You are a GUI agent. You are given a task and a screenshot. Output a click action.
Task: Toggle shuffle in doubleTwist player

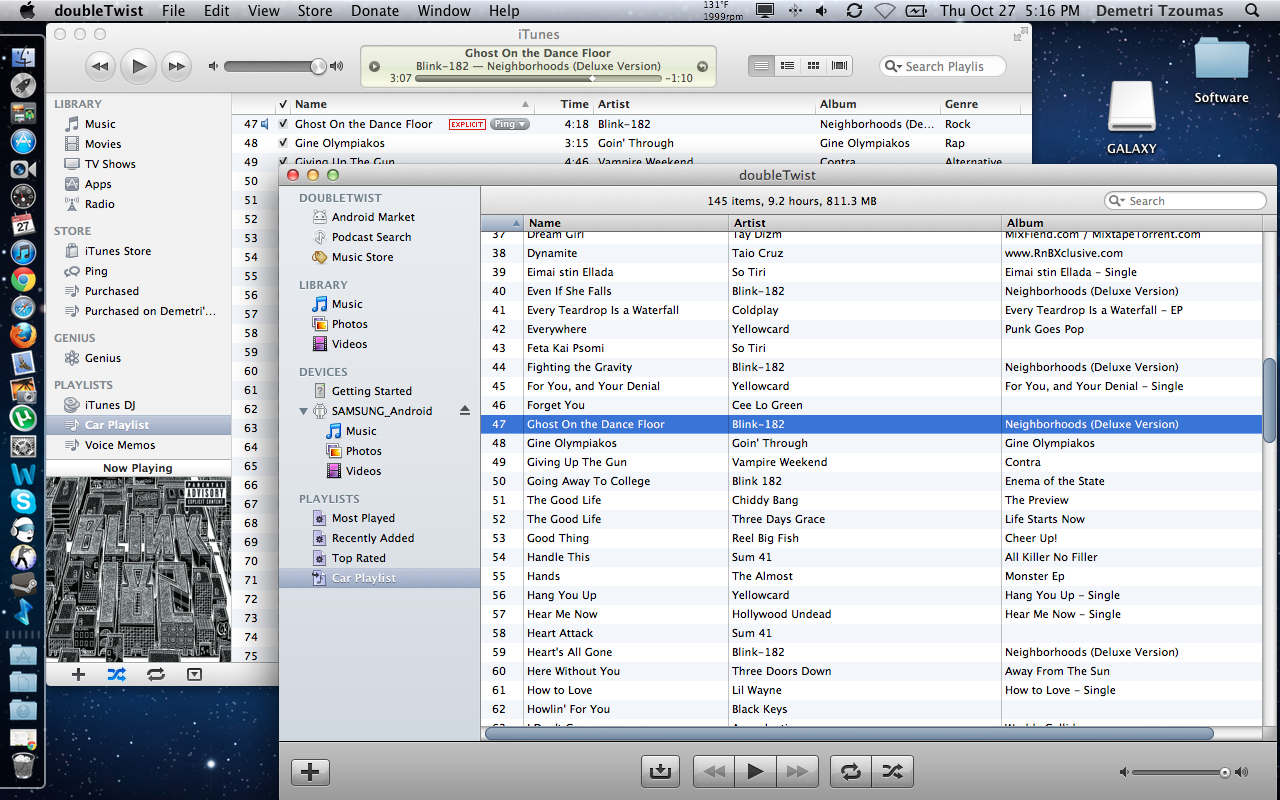click(892, 771)
